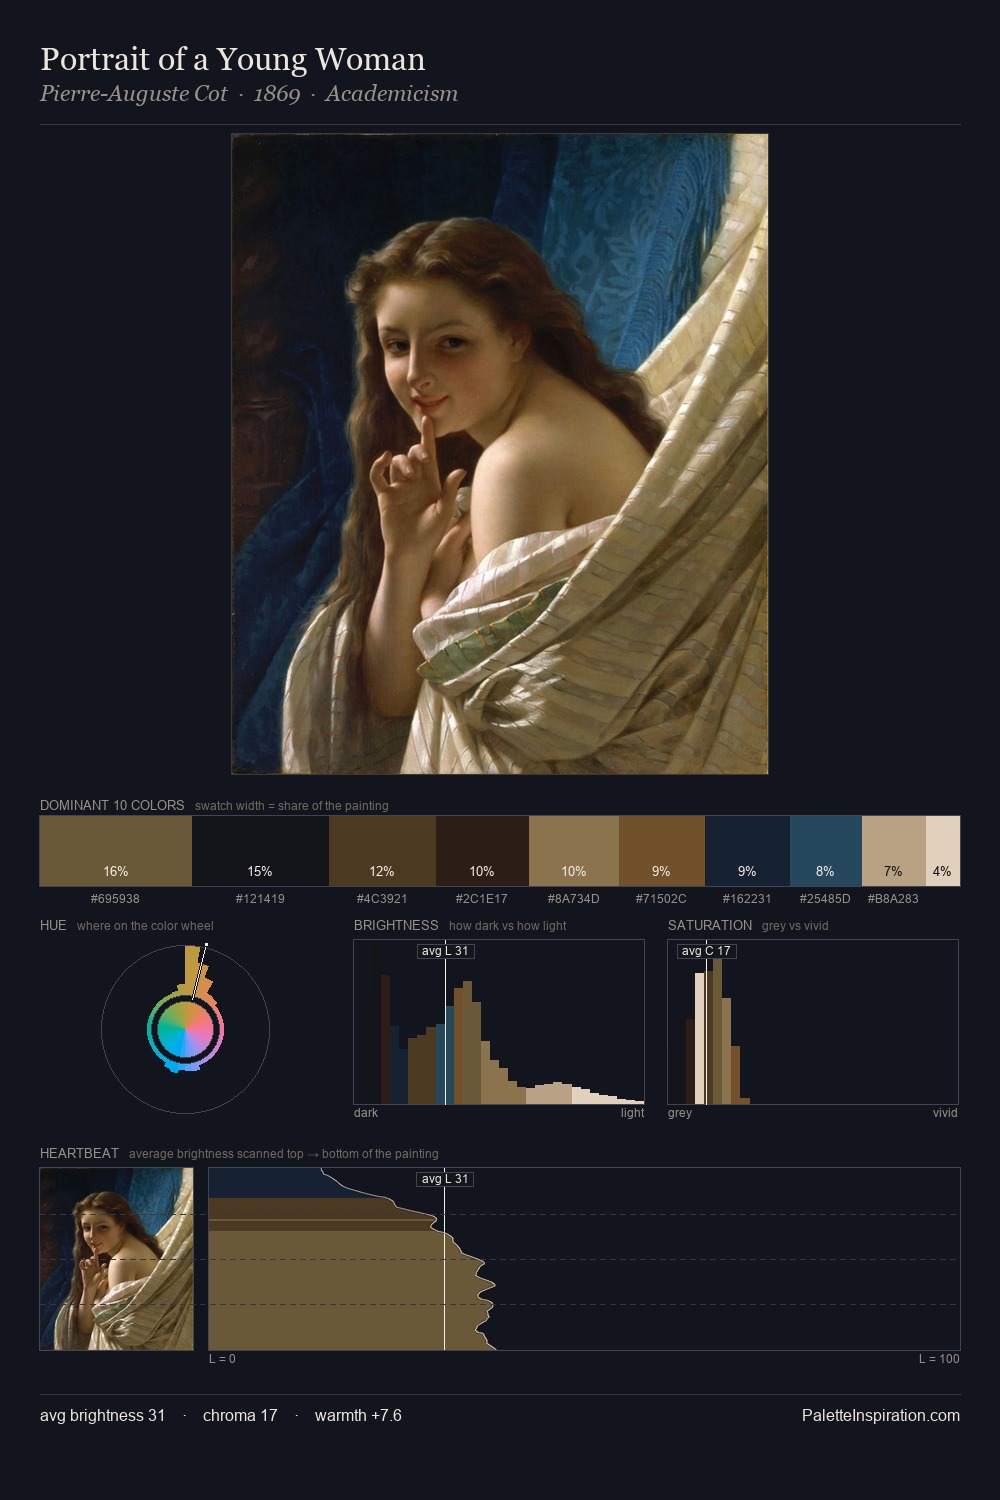The height and width of the screenshot is (1500, 1000).
Task: Click the "HEARTBEAT" section heading
Action: point(79,1153)
